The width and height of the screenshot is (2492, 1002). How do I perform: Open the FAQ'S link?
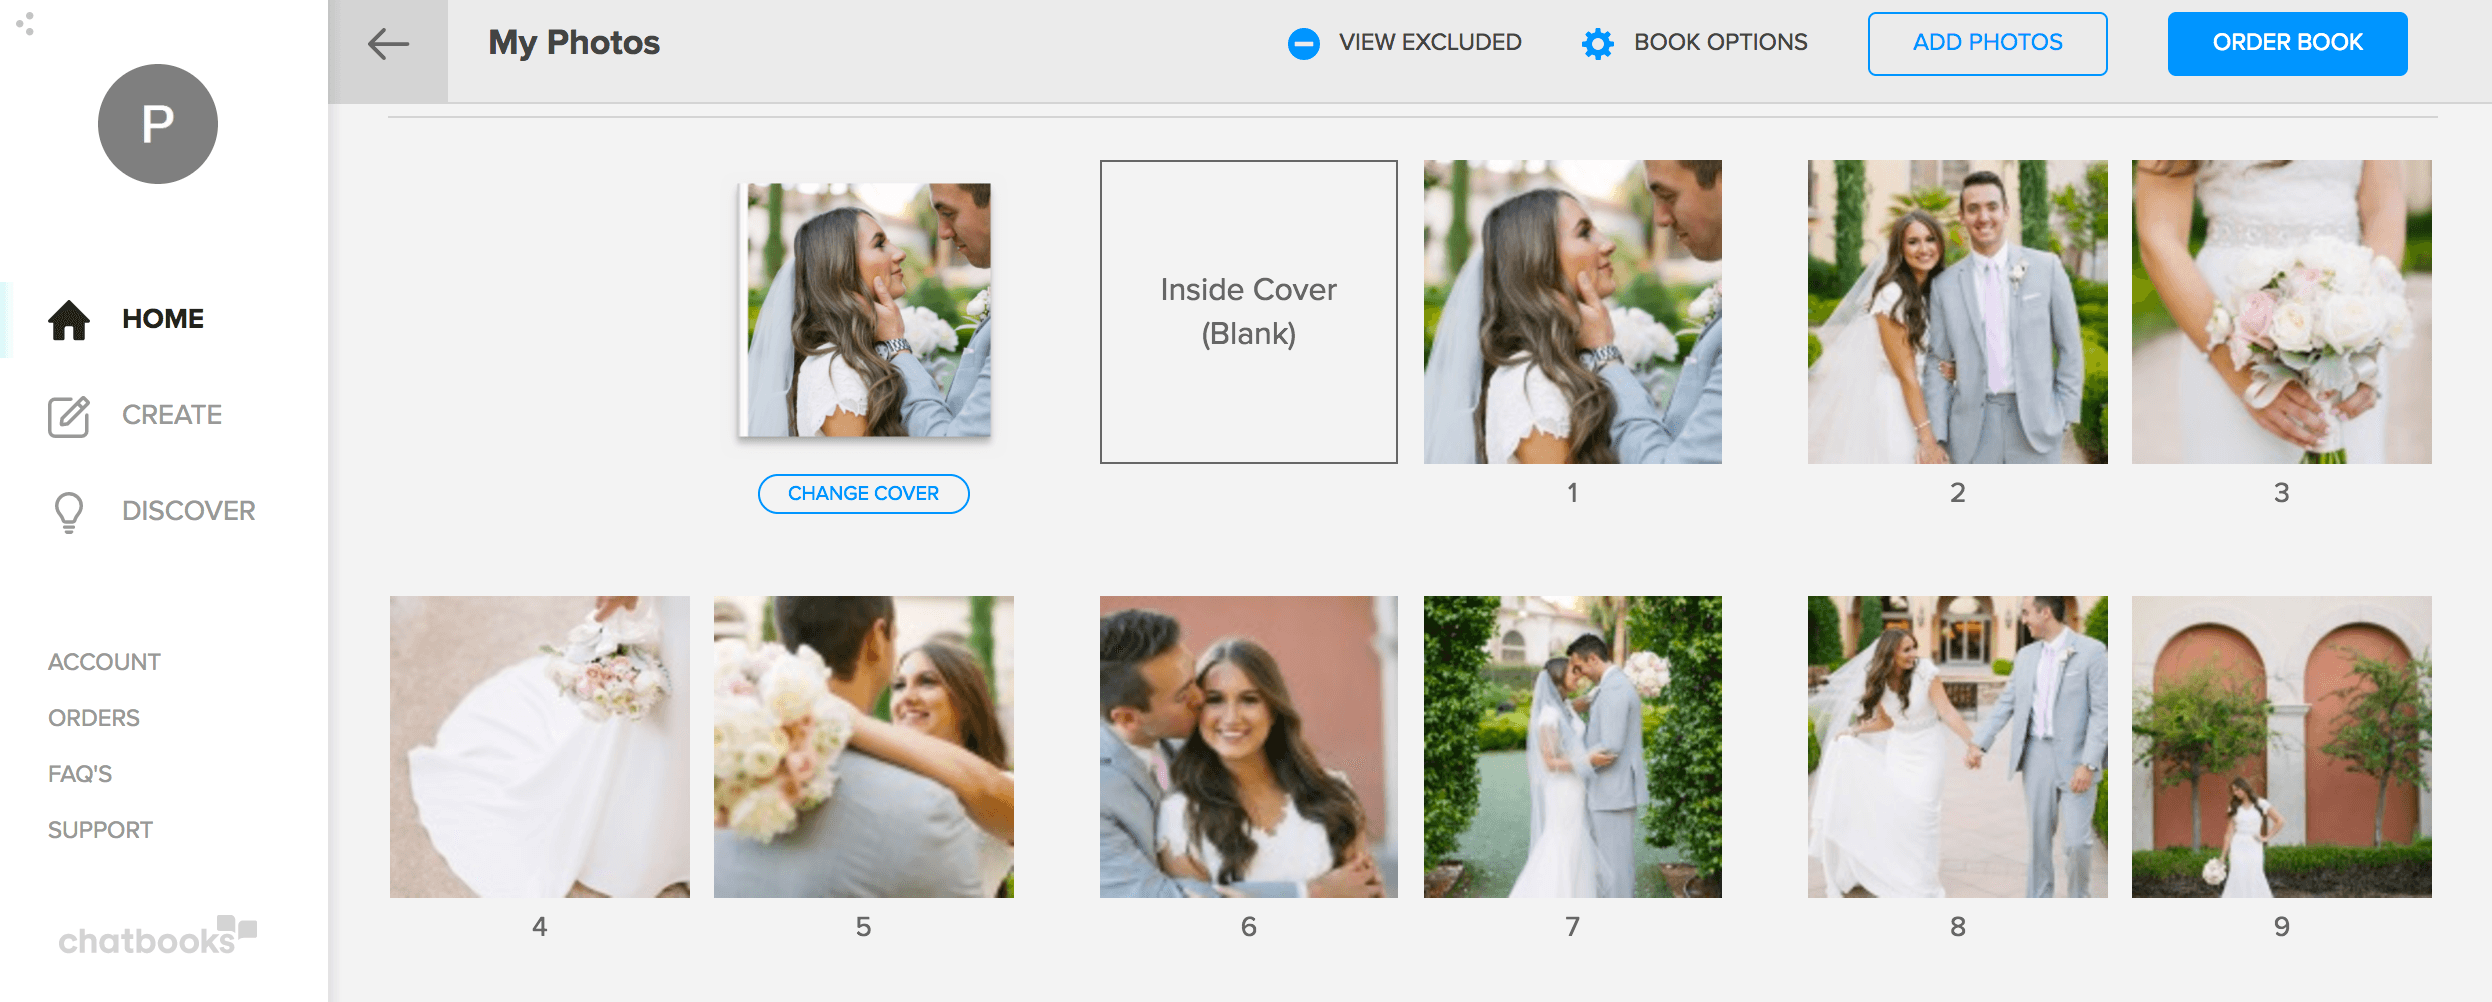click(80, 774)
